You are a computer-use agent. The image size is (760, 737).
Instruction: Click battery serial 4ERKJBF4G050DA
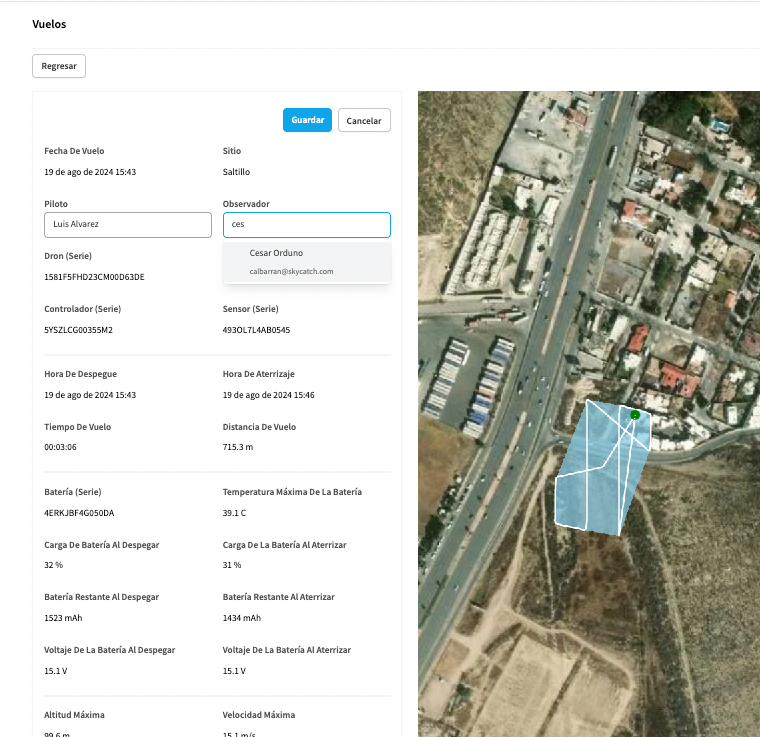[x=79, y=513]
